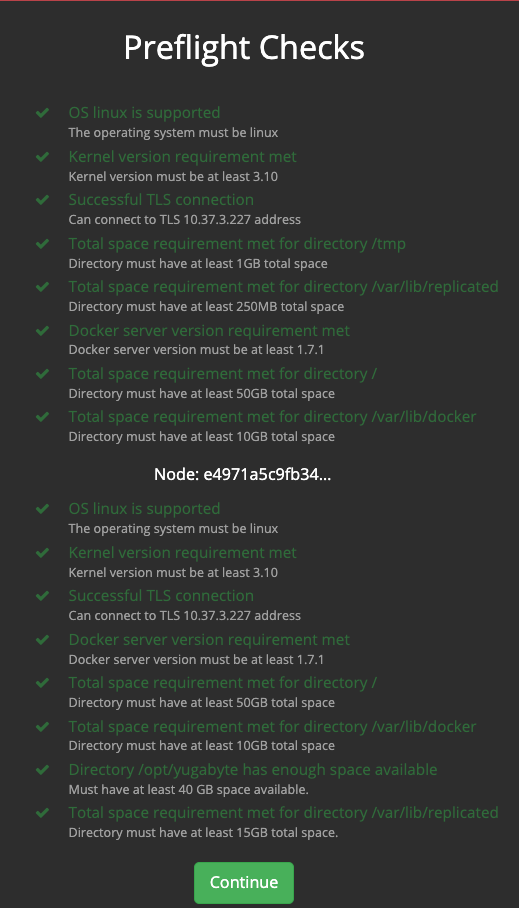Click checkmark beside 15GB /var/lib/replicated requirement

pos(42,813)
